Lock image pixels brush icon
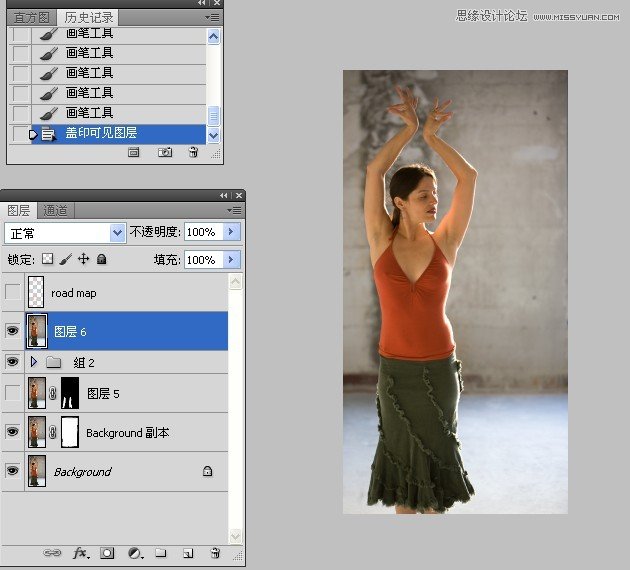Screen dimensions: 630x570 pyautogui.click(x=65, y=259)
